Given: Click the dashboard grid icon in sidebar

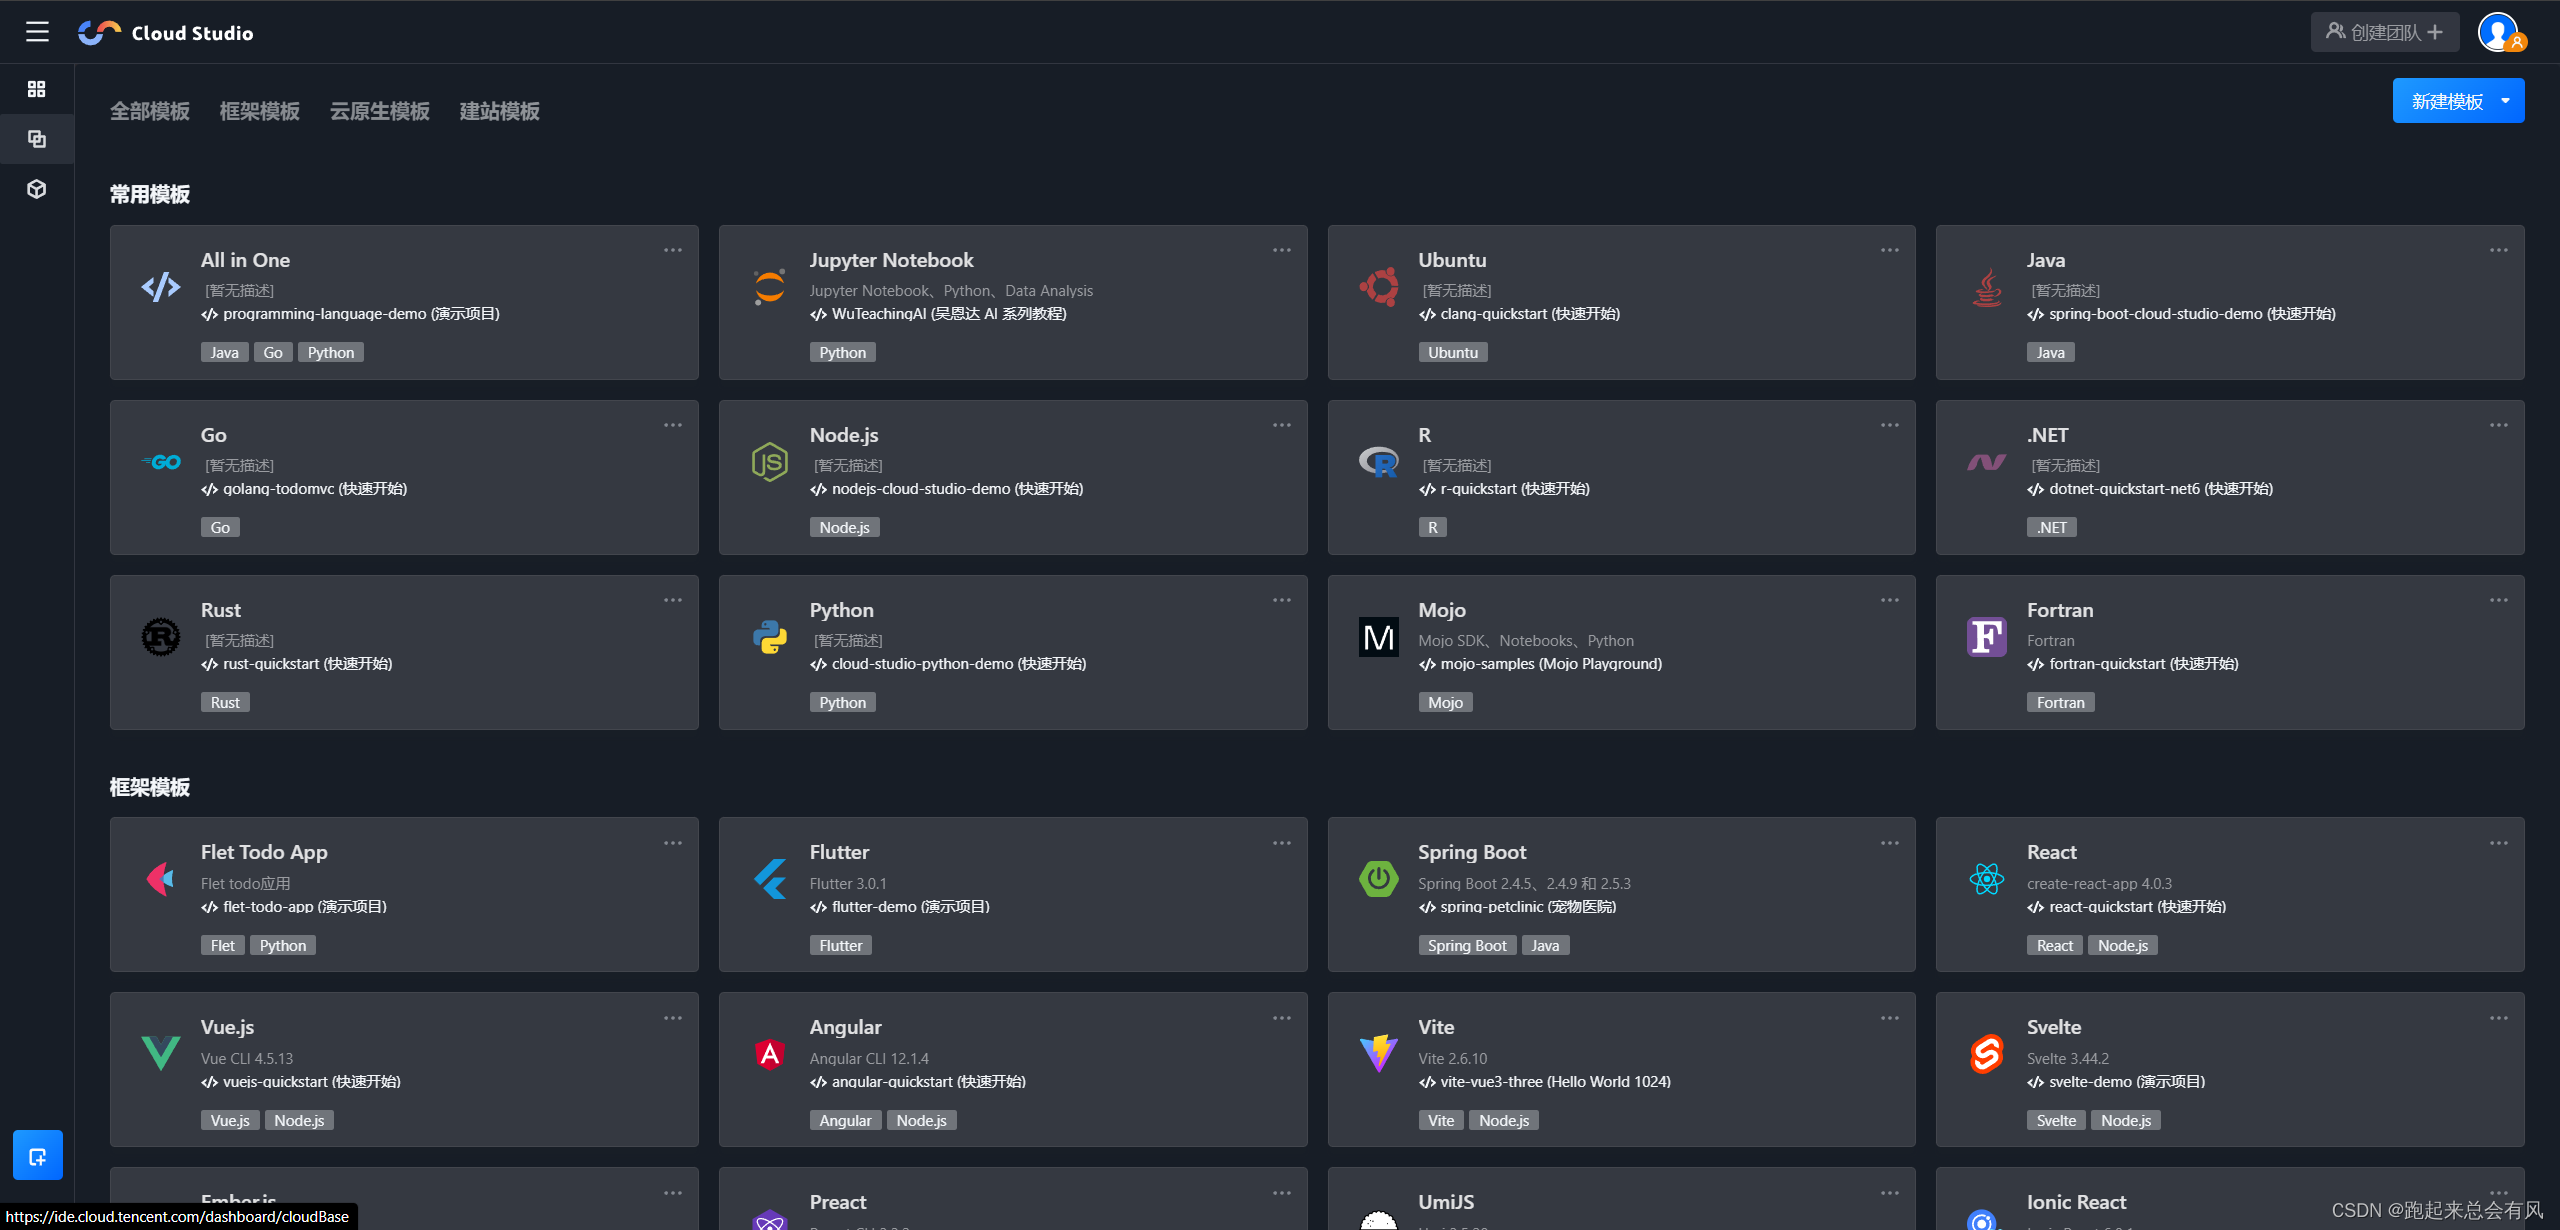Looking at the screenshot, I should tap(37, 89).
